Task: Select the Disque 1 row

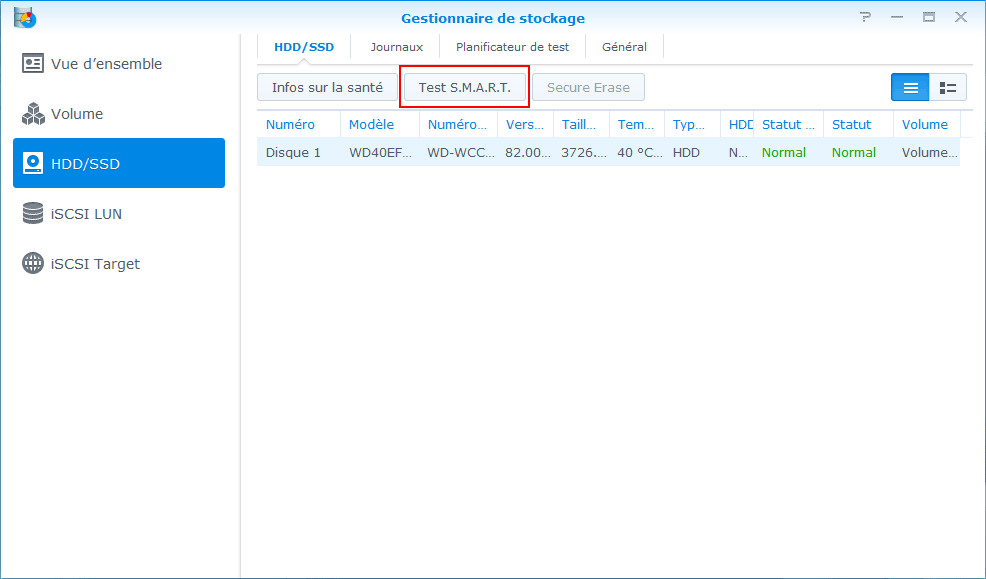Action: pyautogui.click(x=293, y=153)
